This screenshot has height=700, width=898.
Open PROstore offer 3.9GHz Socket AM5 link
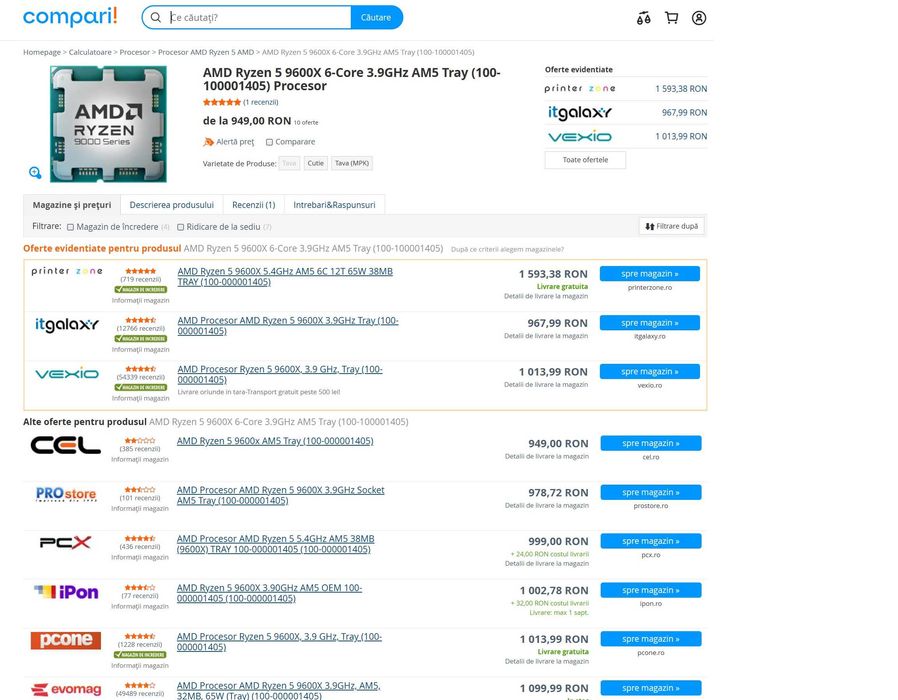281,495
